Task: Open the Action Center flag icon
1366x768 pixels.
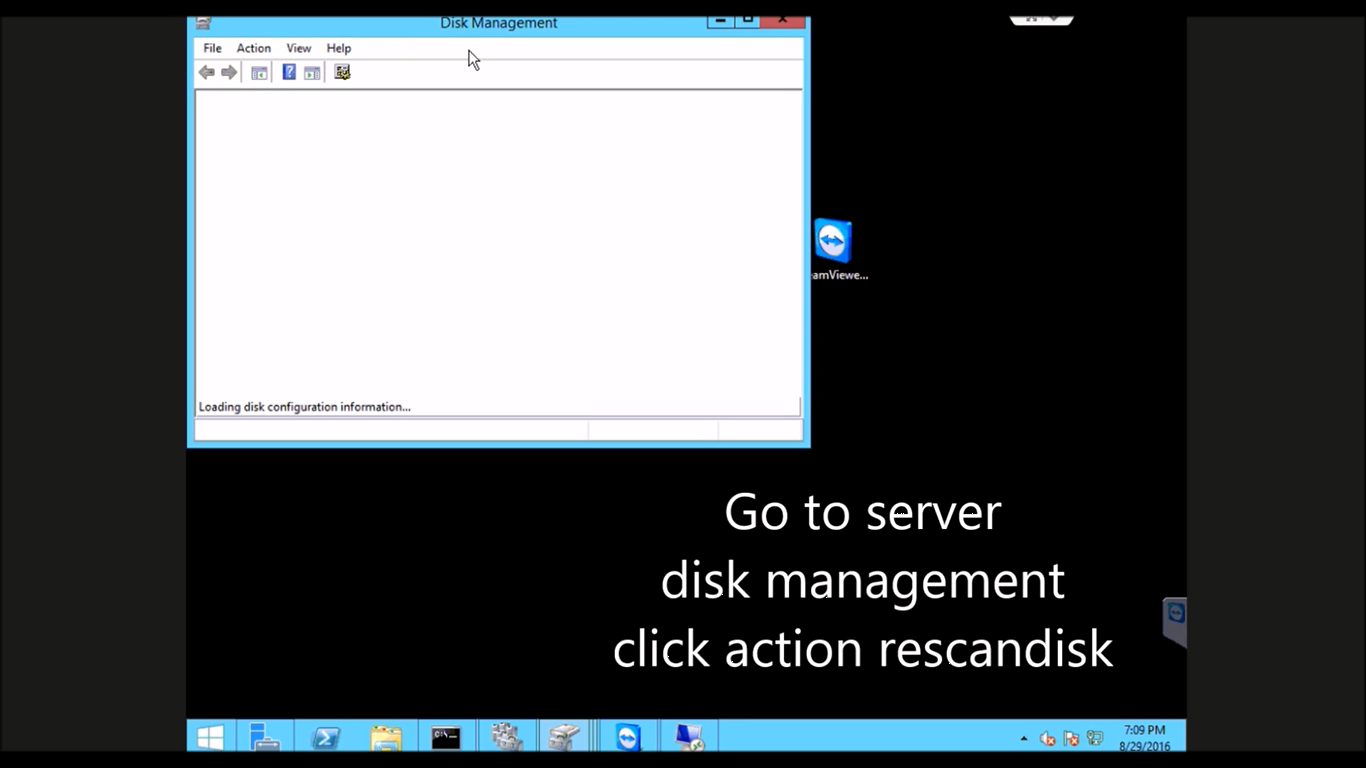Action: tap(1069, 739)
